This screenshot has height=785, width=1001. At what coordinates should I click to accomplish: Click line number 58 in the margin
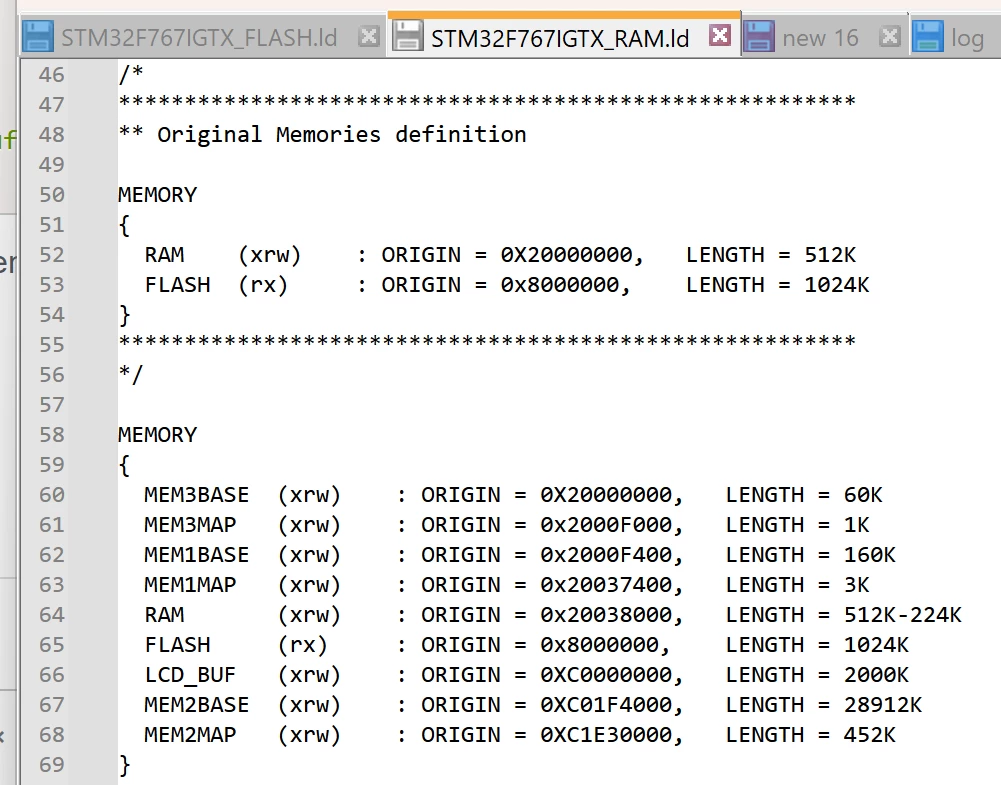pos(52,435)
